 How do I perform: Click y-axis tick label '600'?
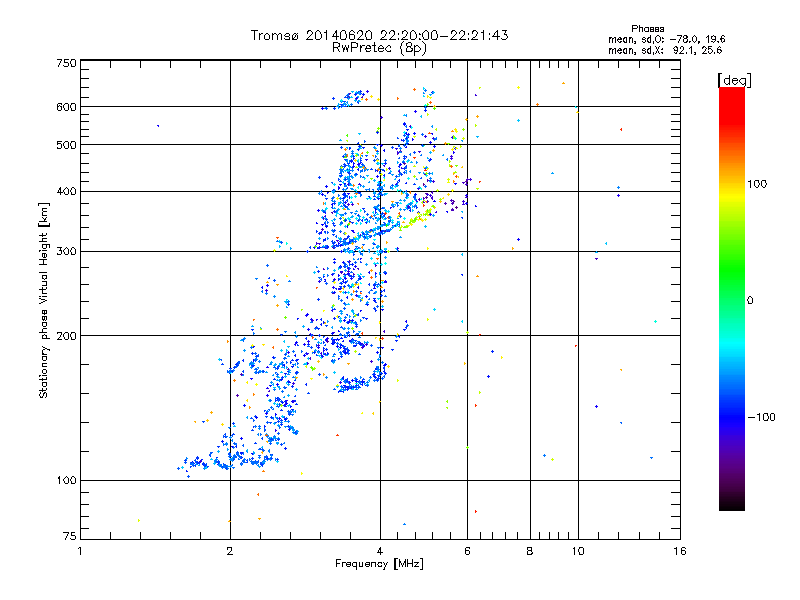click(66, 107)
